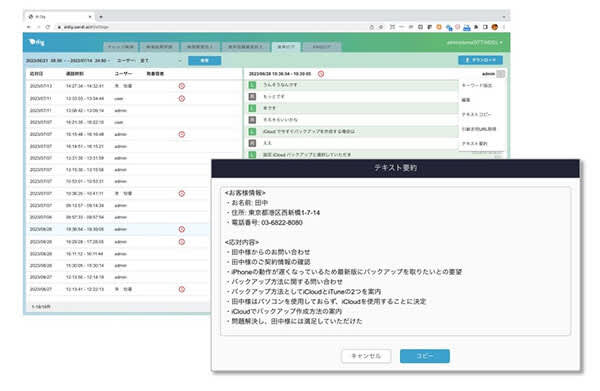Click the red marker icon on the 10:36:26 row
This screenshot has height=391, width=600.
[182, 194]
